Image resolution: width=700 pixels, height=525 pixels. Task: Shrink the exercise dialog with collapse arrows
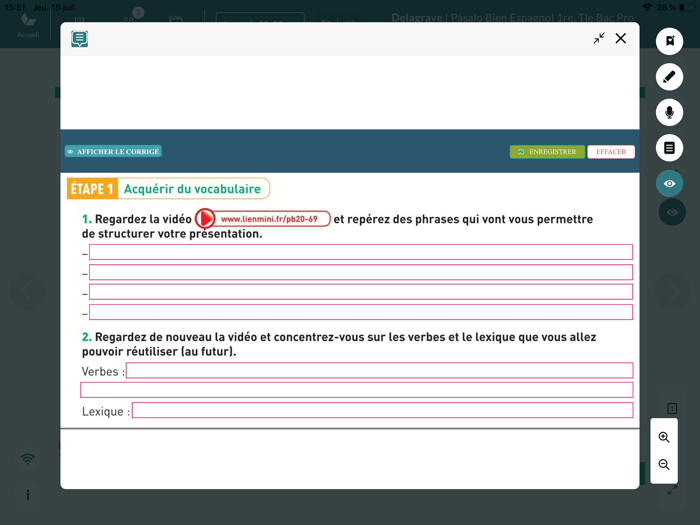(599, 38)
